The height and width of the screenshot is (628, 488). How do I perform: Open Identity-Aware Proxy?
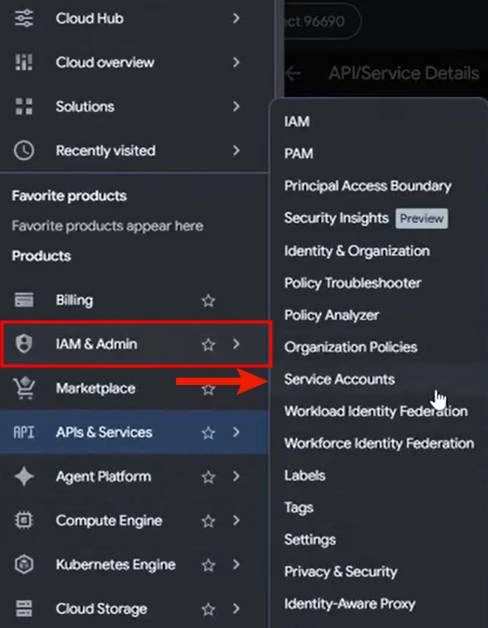pyautogui.click(x=349, y=604)
